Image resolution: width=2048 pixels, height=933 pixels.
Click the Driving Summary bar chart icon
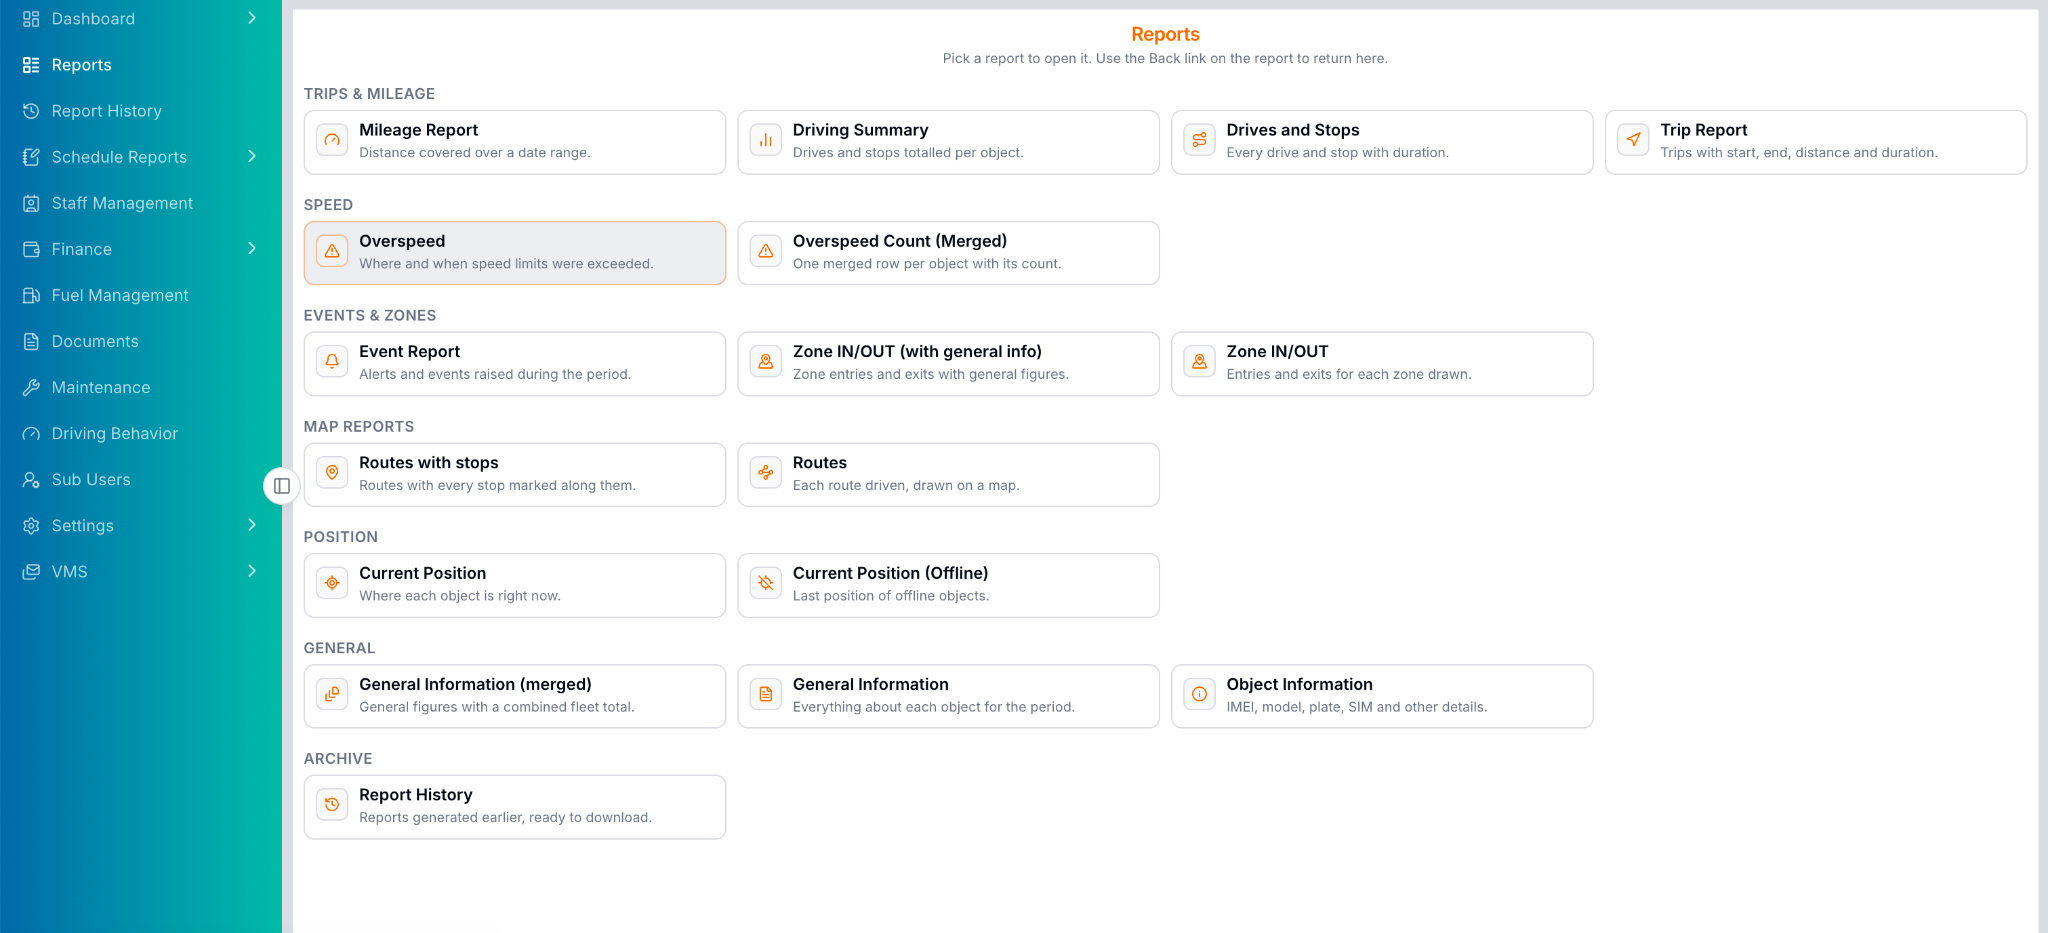pyautogui.click(x=766, y=140)
